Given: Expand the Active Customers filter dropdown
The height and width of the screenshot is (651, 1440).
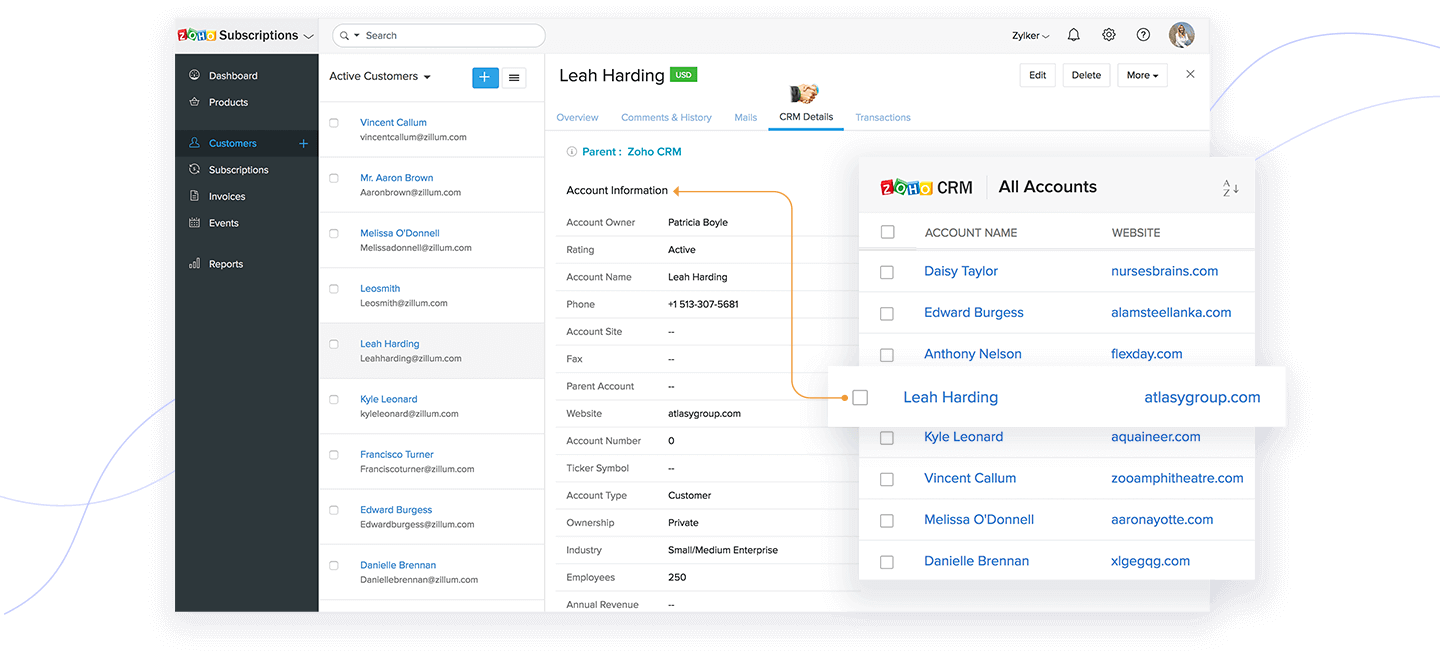Looking at the screenshot, I should [x=379, y=76].
